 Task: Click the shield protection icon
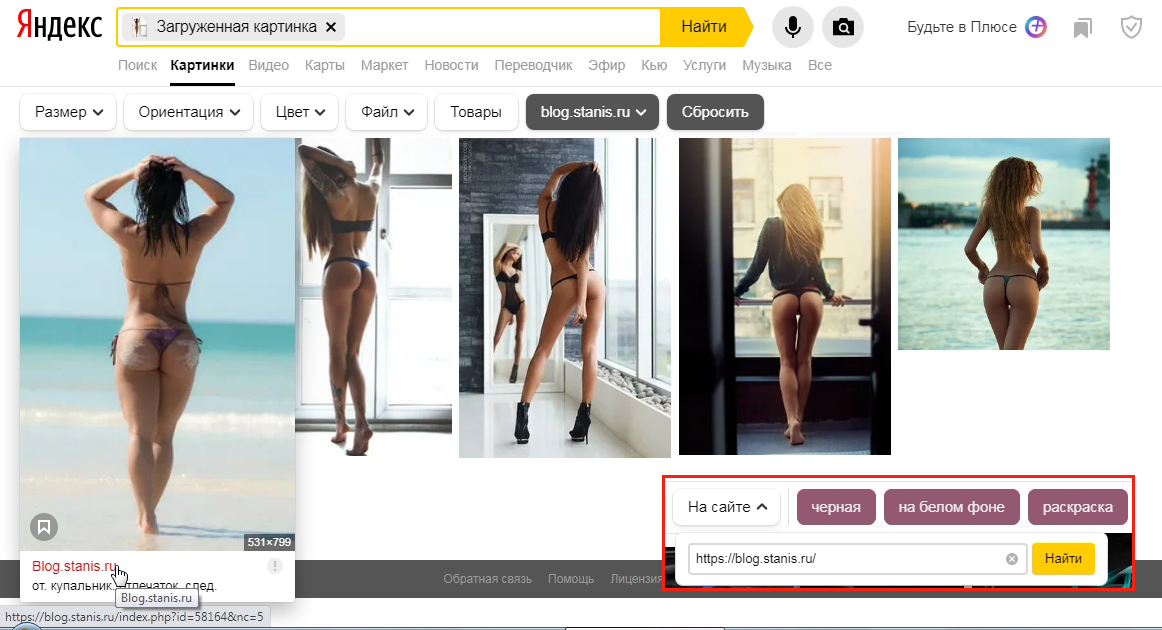[1131, 27]
